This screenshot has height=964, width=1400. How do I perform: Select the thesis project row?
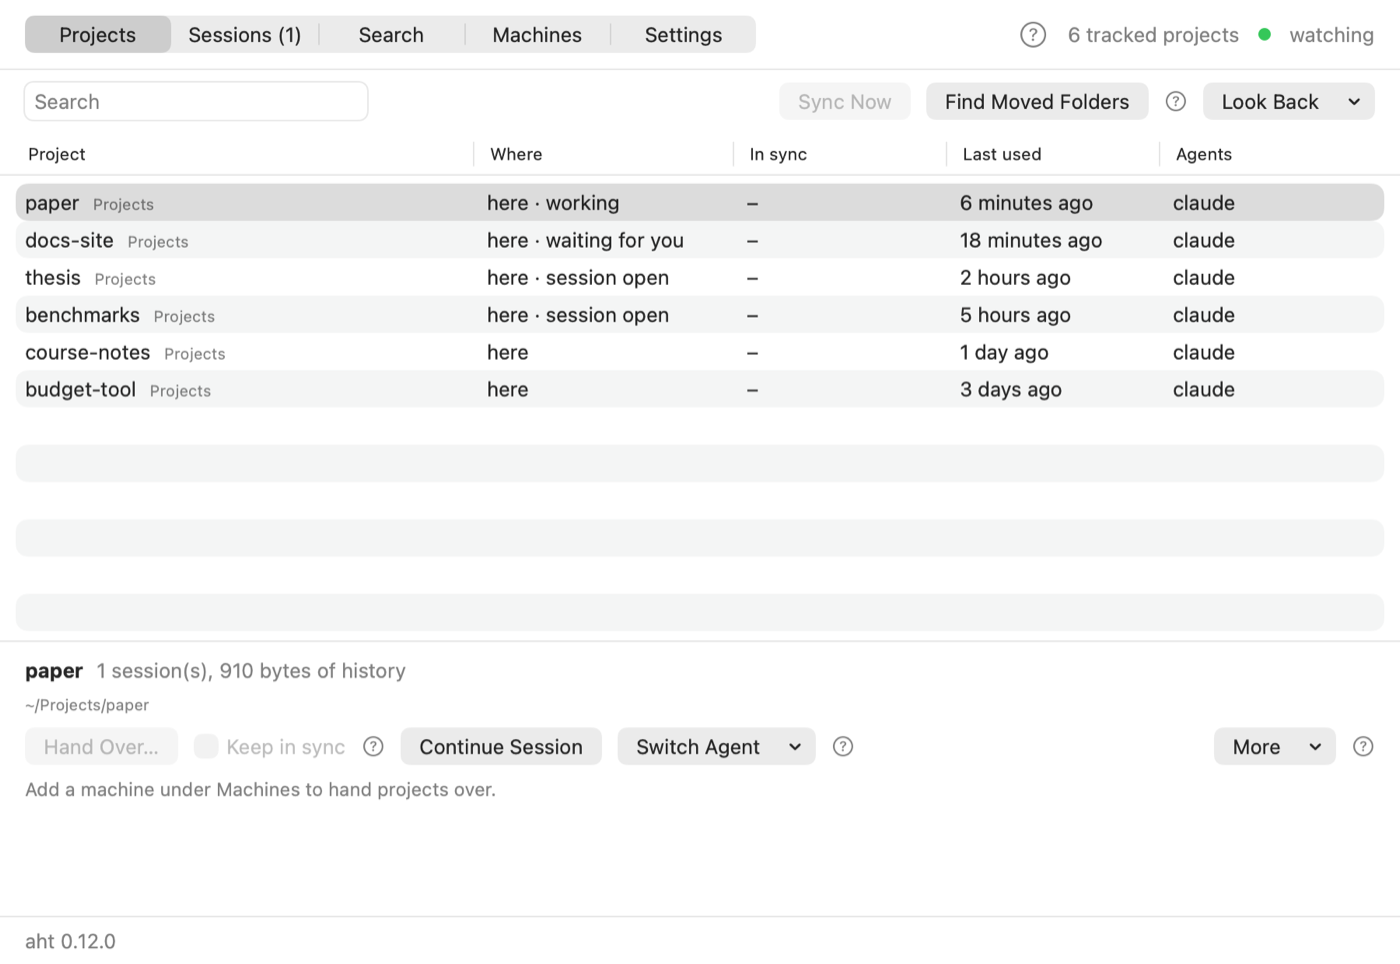coord(700,277)
